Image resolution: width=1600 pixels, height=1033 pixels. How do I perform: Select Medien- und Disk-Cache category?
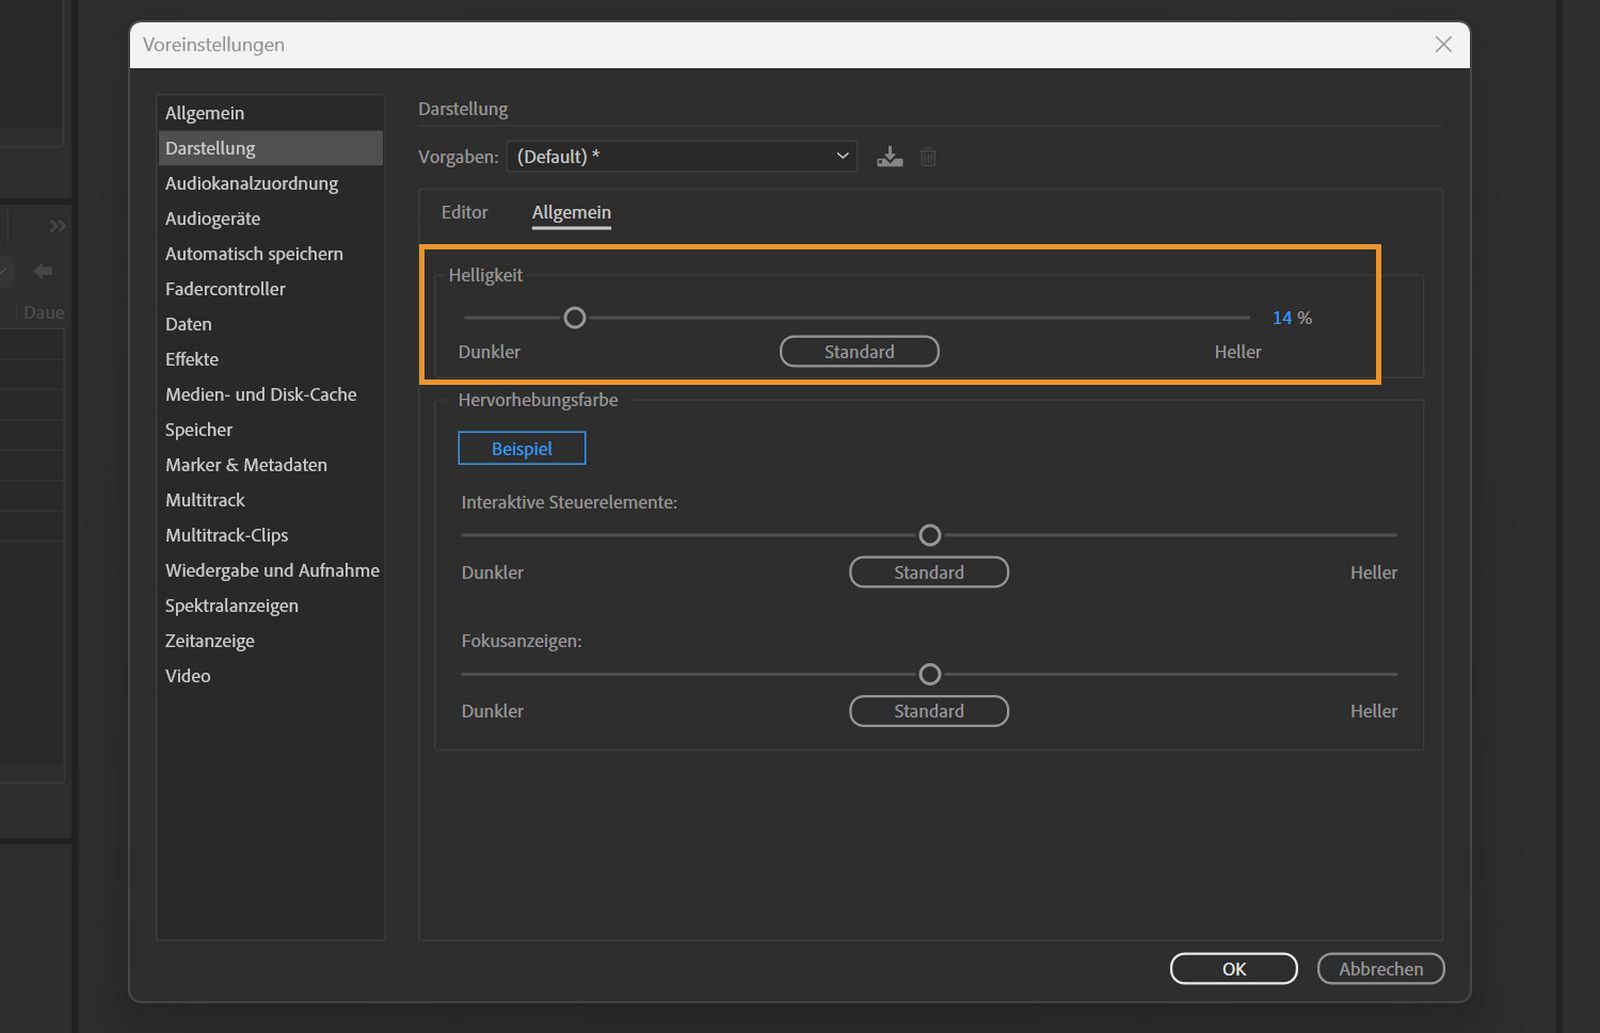261,394
